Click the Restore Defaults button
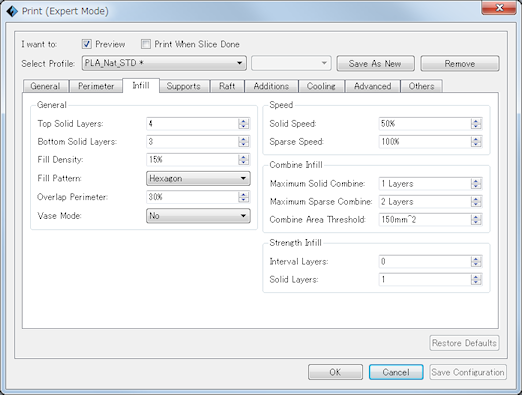The height and width of the screenshot is (395, 522). [x=464, y=343]
